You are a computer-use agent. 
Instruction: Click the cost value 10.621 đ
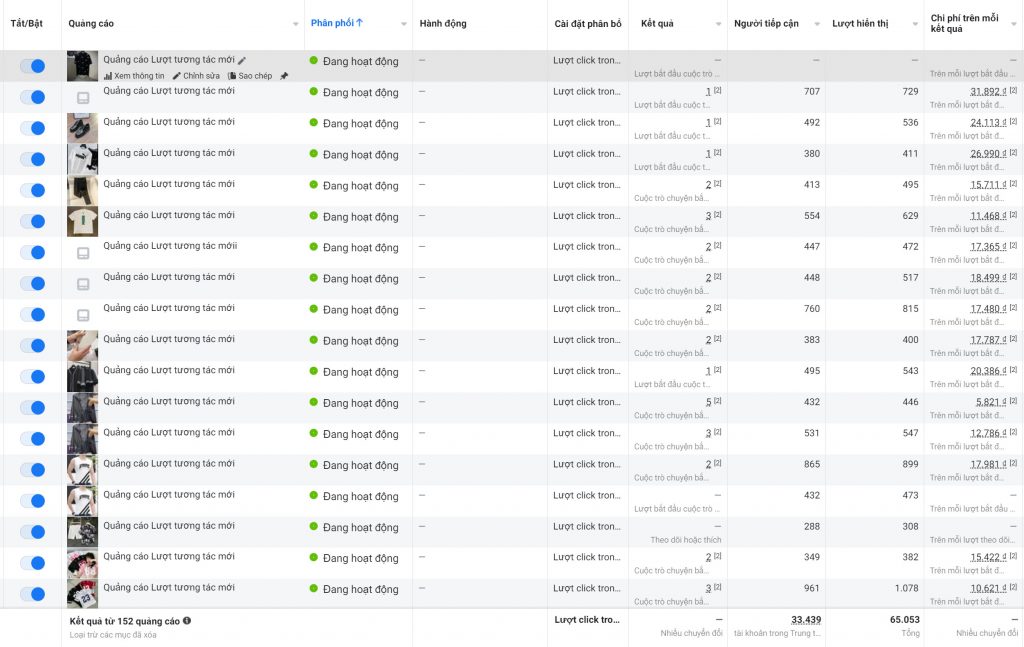[x=988, y=588]
